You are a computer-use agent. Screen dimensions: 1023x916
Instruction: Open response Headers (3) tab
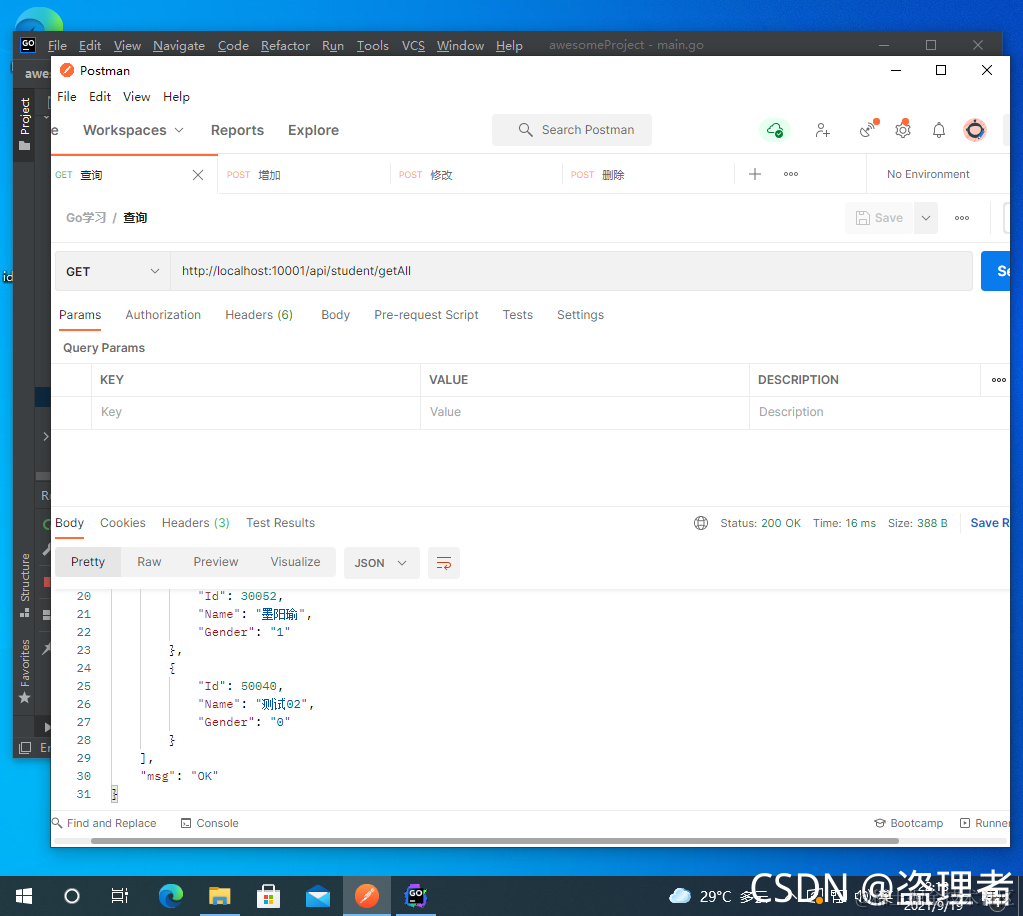[x=196, y=523]
